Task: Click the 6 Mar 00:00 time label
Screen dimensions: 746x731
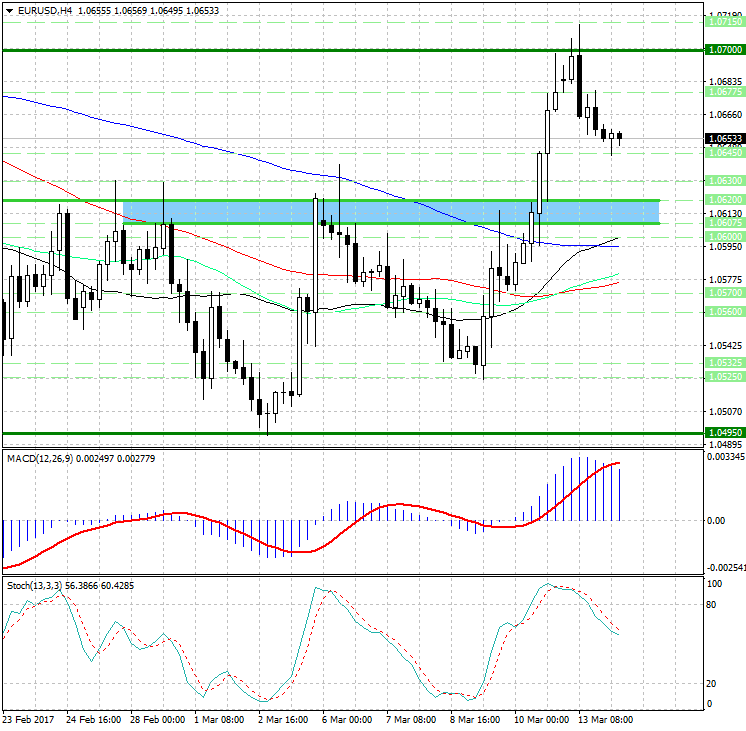Action: tap(348, 719)
